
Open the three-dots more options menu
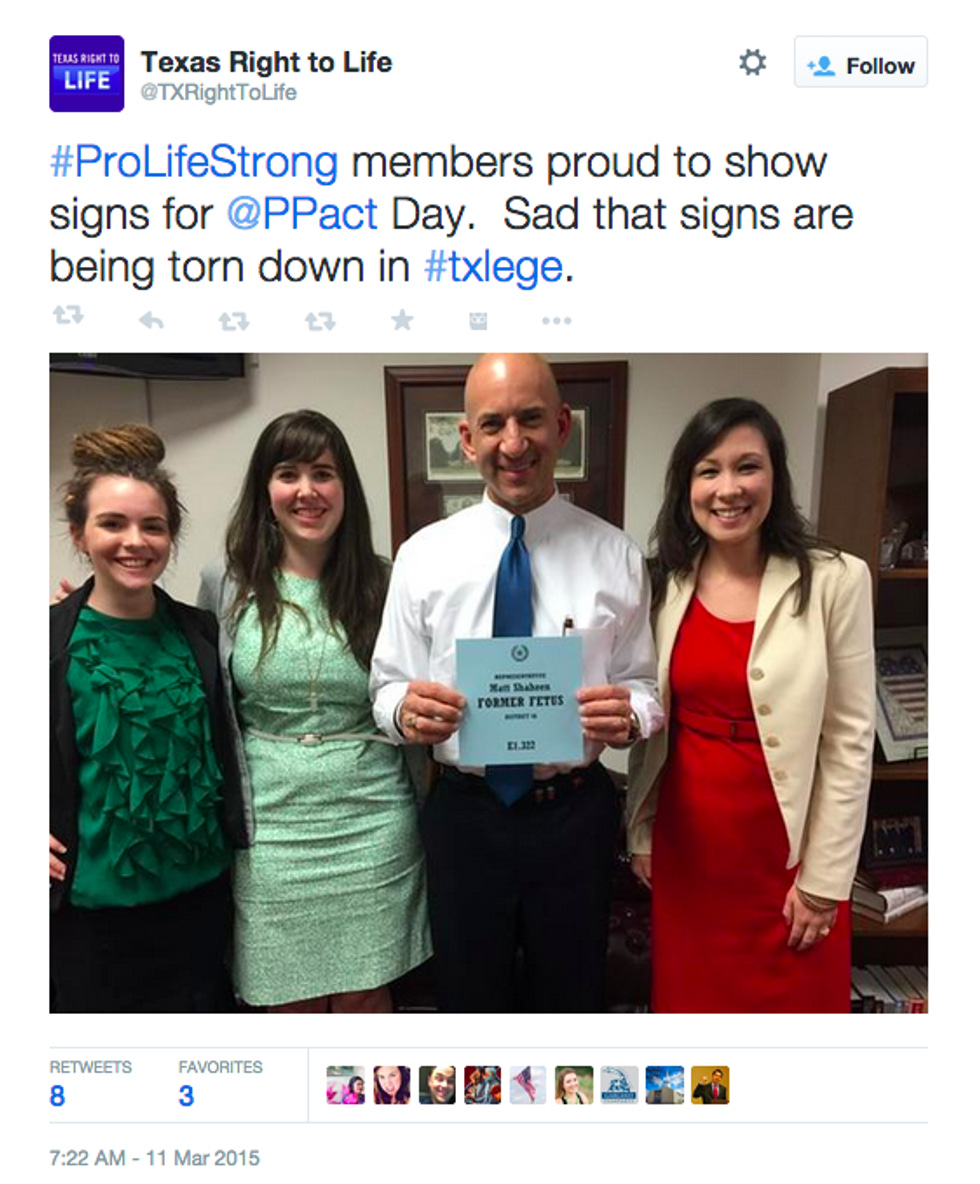point(556,321)
